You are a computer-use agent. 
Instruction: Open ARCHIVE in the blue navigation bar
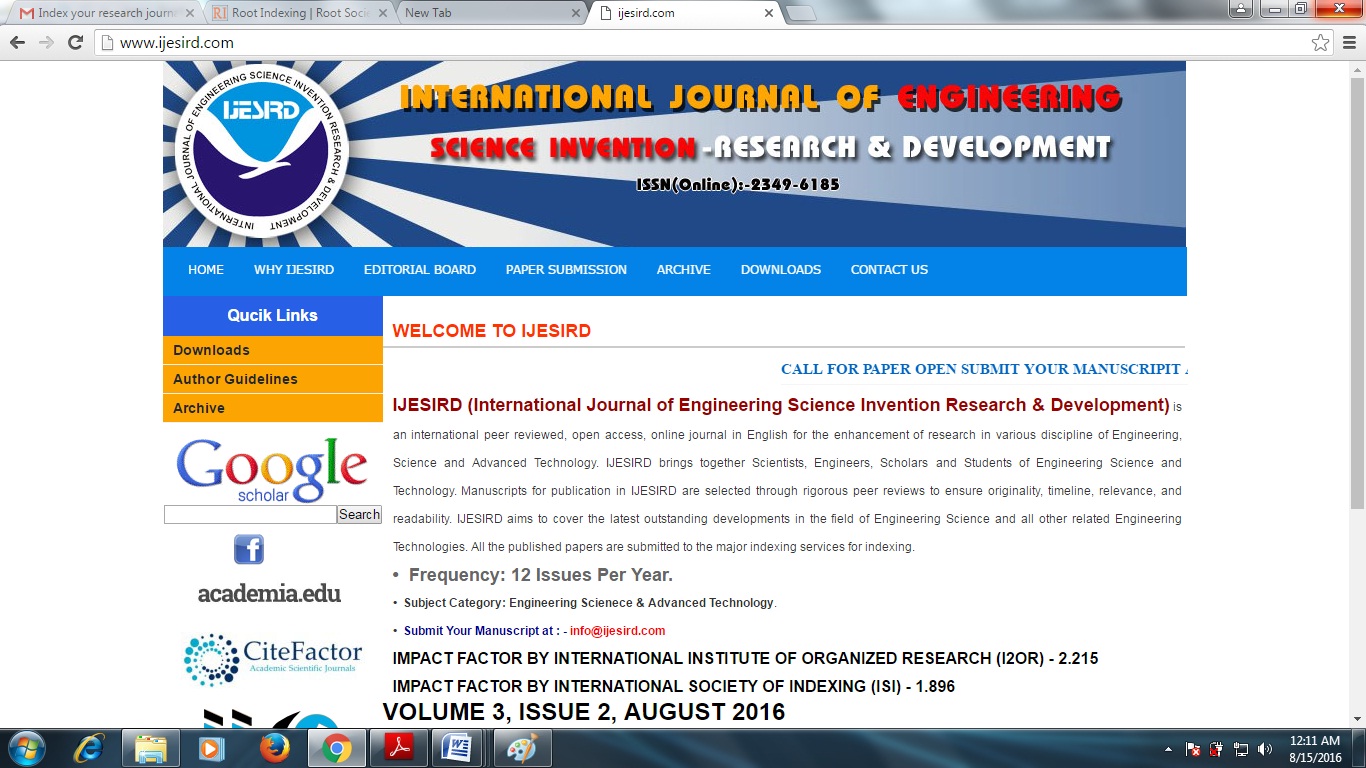point(684,270)
